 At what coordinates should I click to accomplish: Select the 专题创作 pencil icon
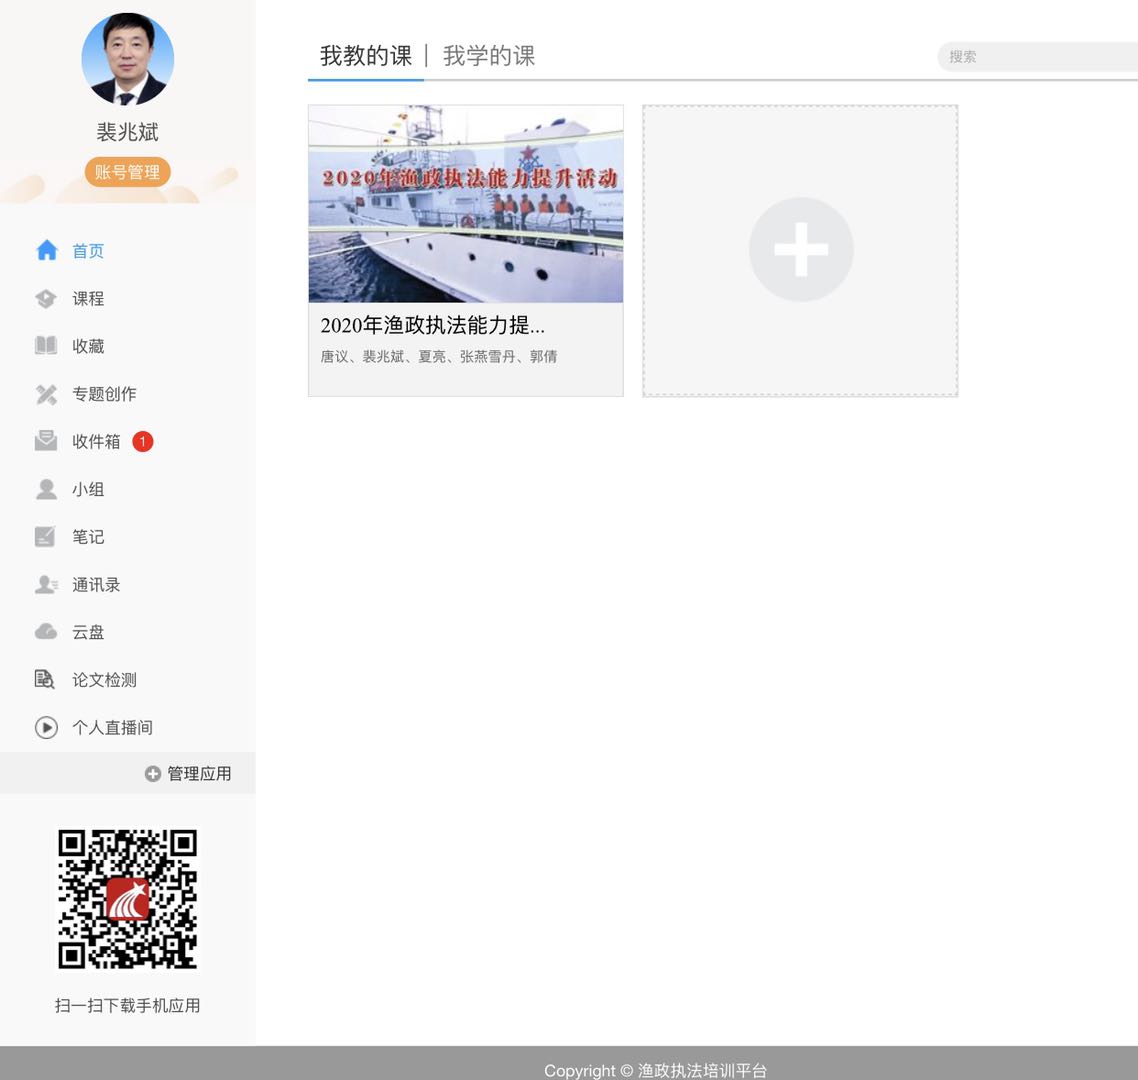click(46, 394)
